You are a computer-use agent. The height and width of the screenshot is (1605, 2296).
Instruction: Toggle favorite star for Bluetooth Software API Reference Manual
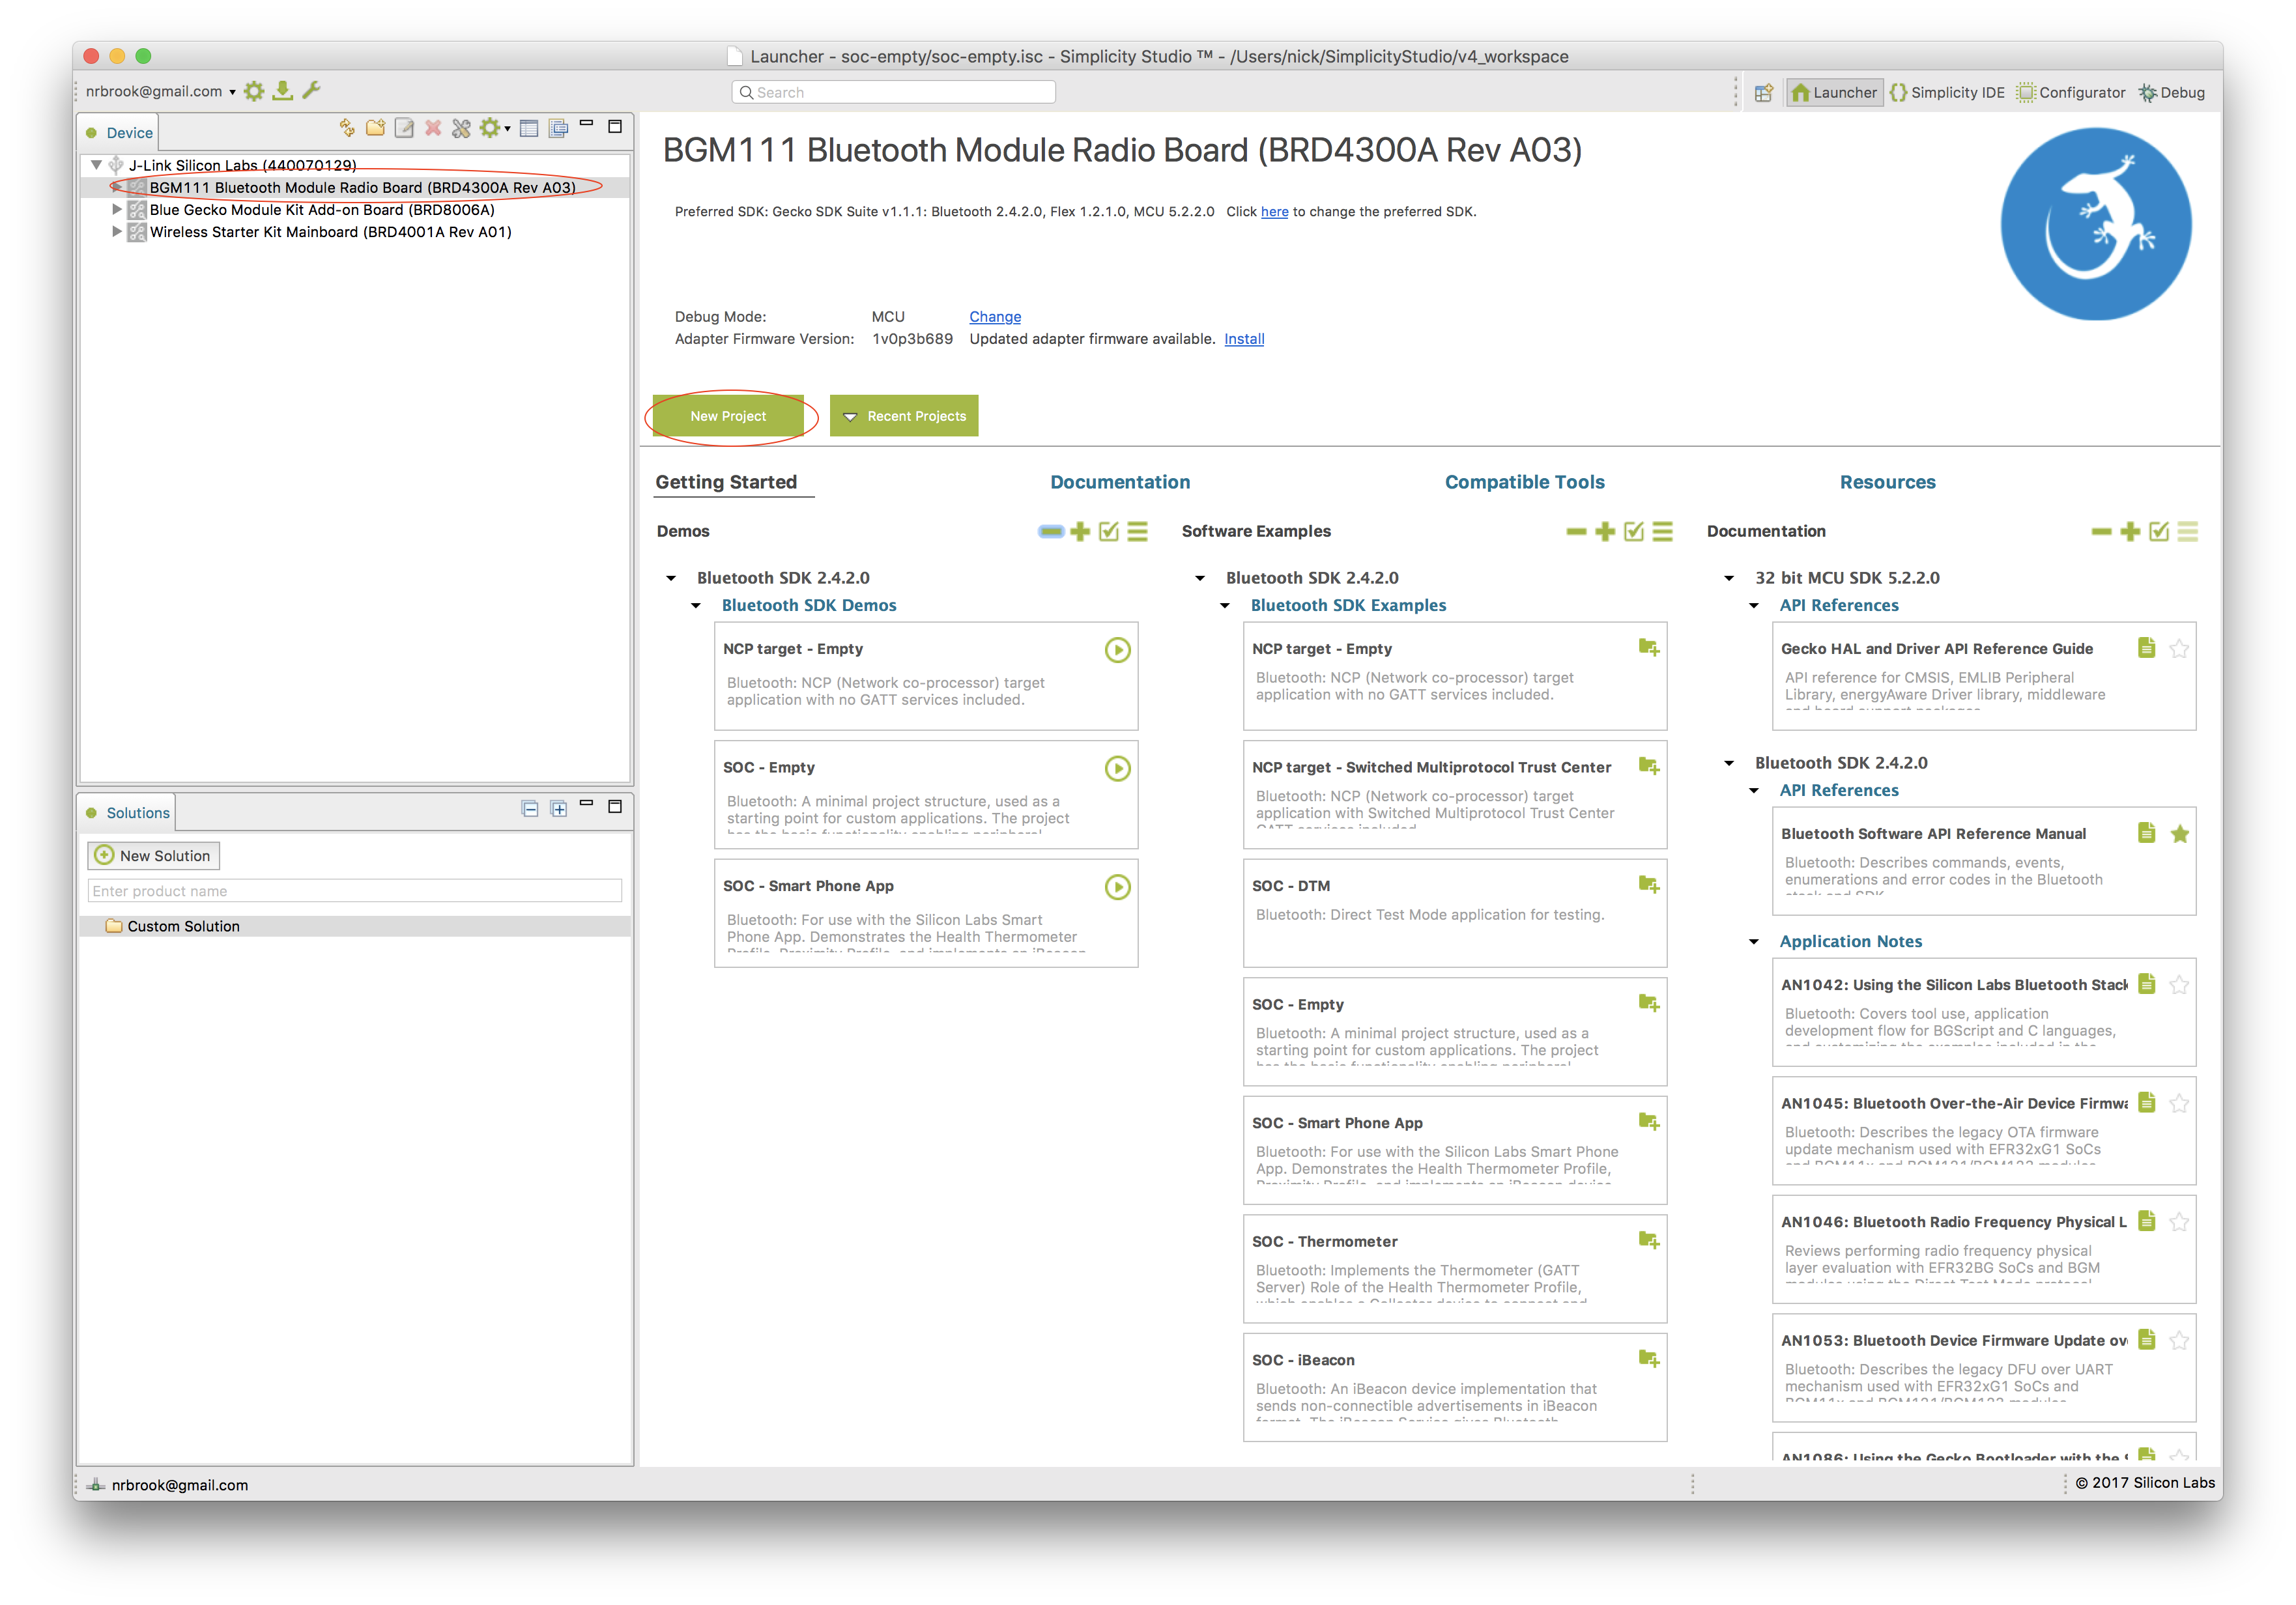tap(2180, 834)
